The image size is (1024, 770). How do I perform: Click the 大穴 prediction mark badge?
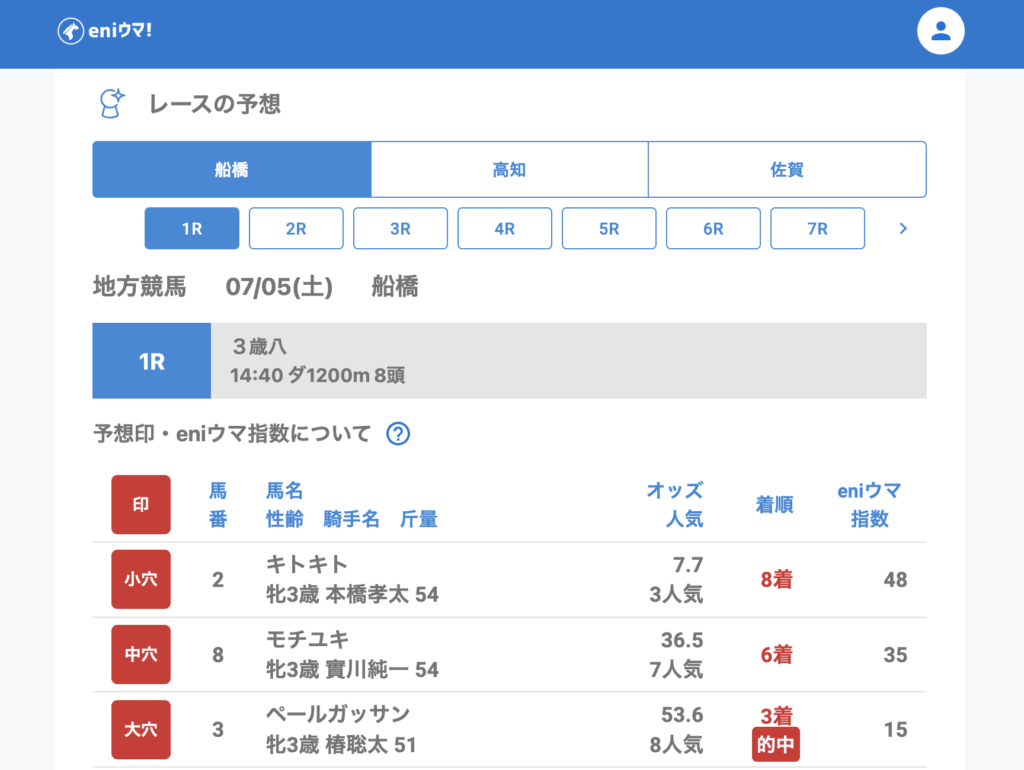(141, 730)
